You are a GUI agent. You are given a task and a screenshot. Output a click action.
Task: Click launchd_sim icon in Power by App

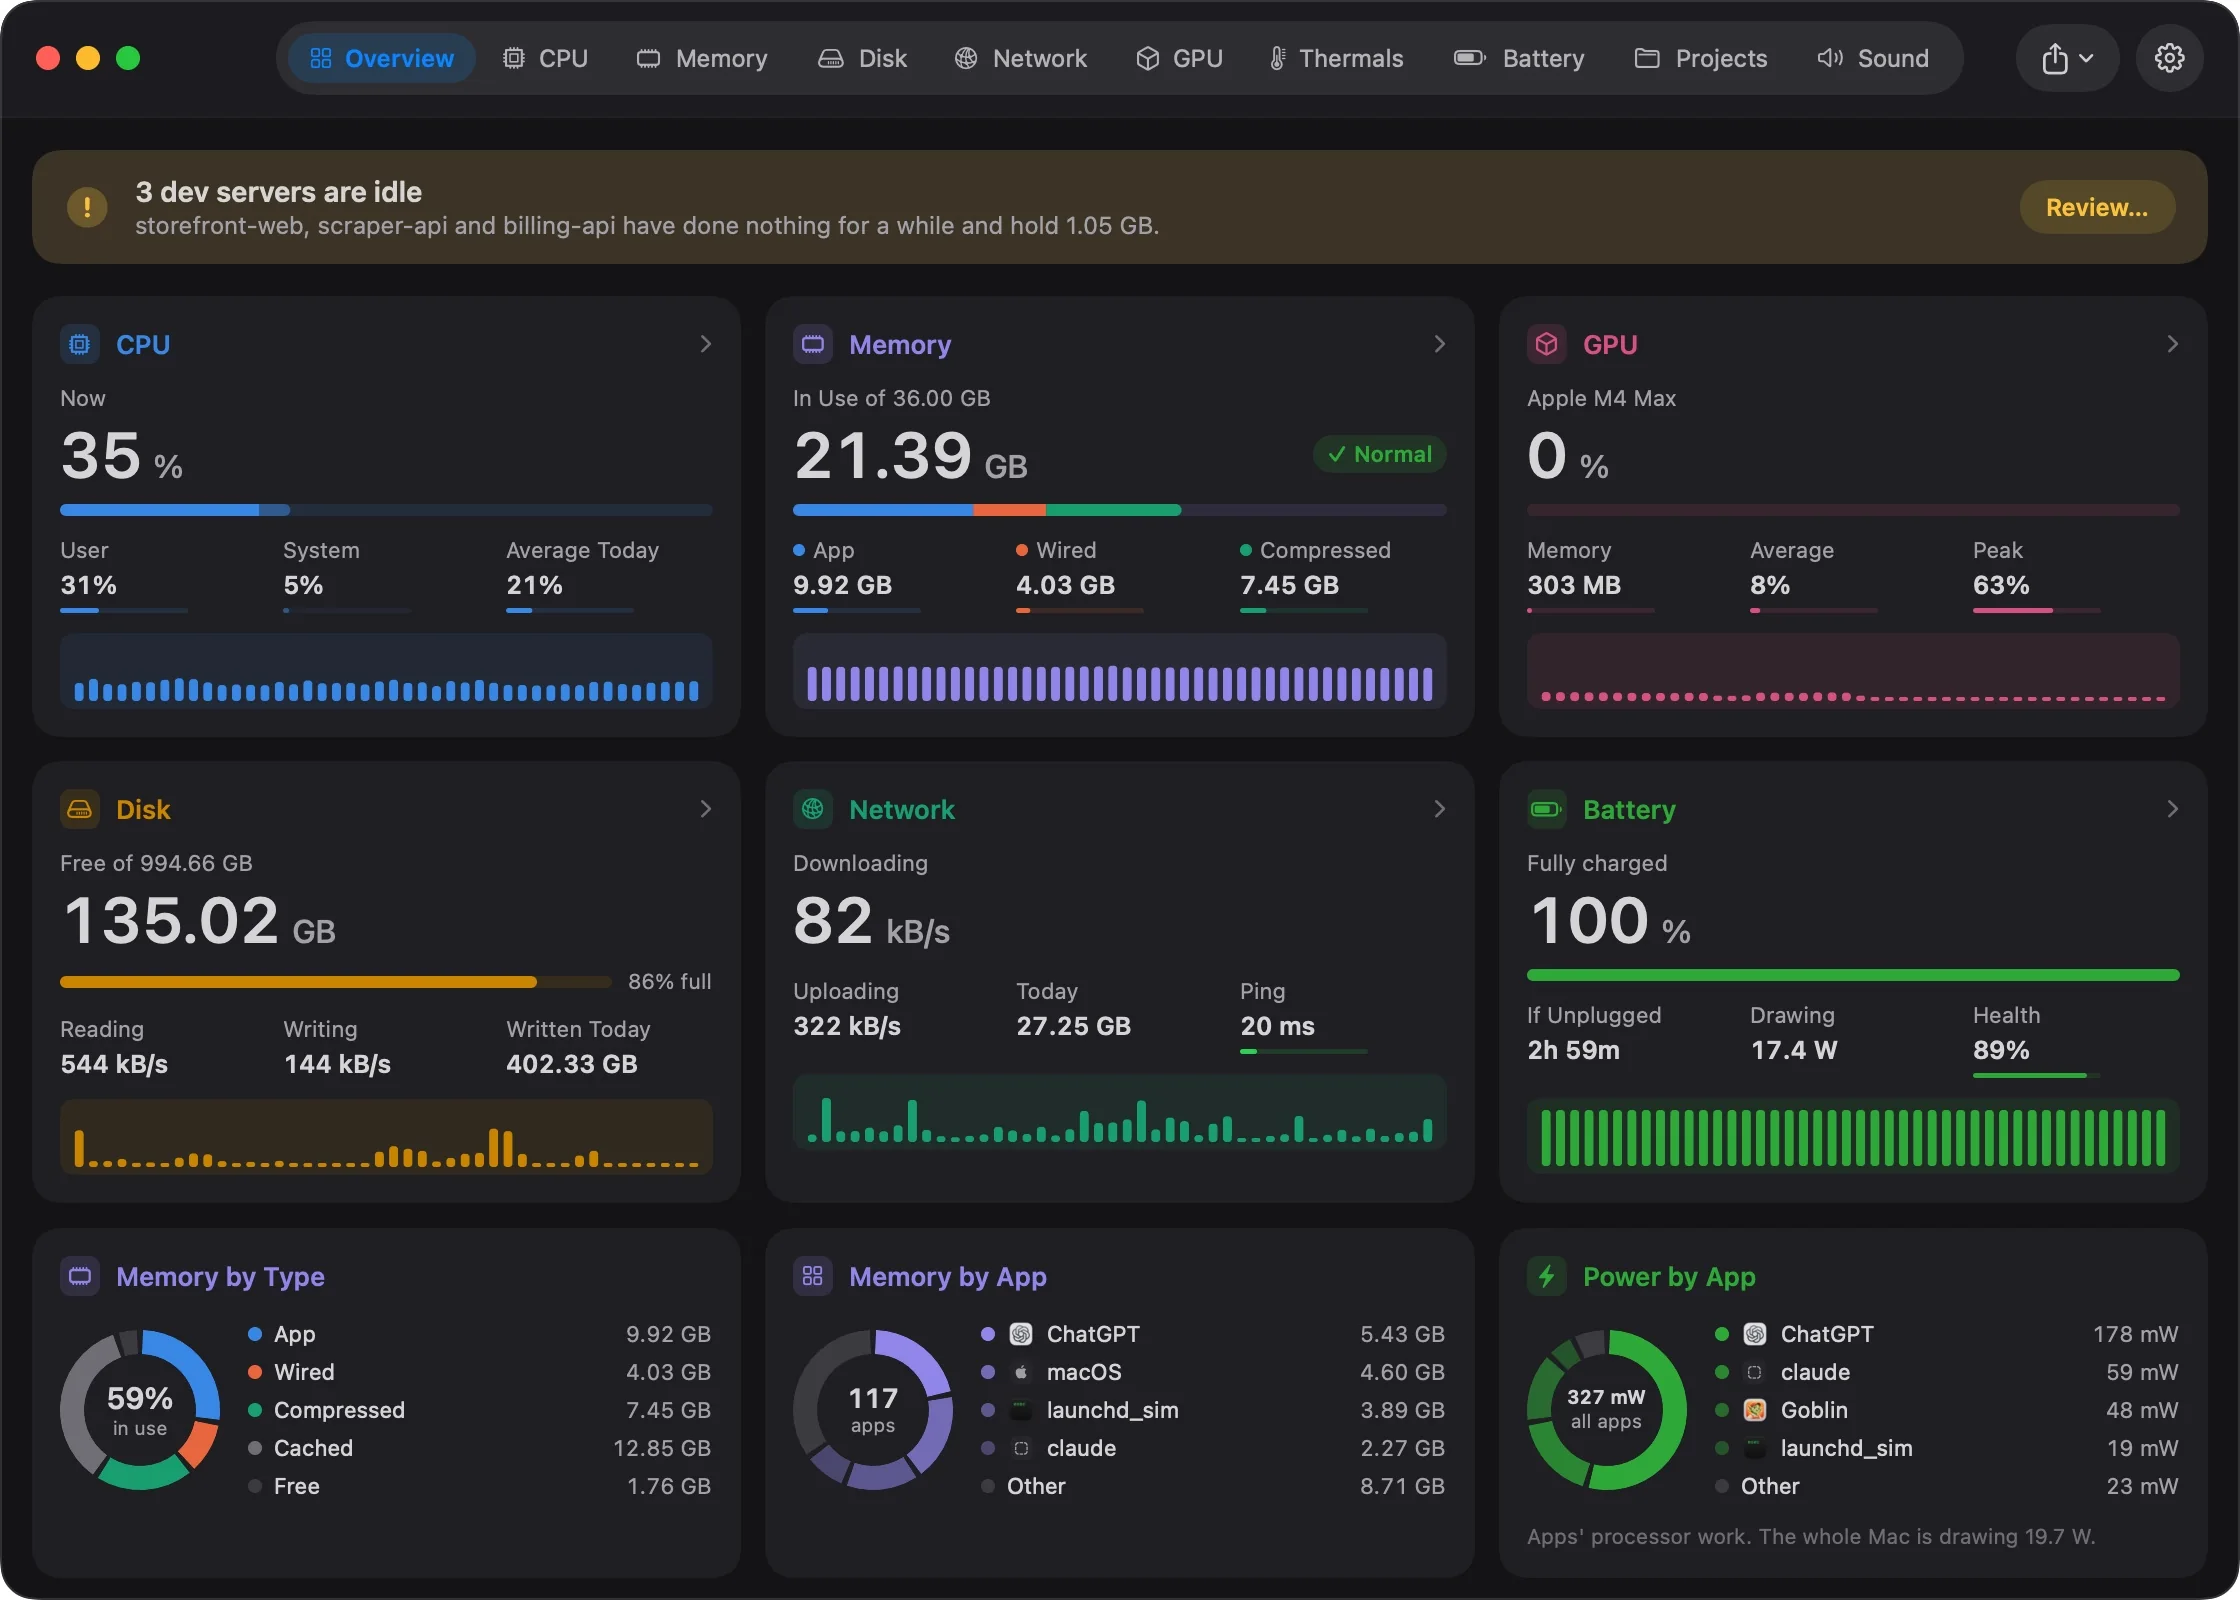point(1755,1448)
